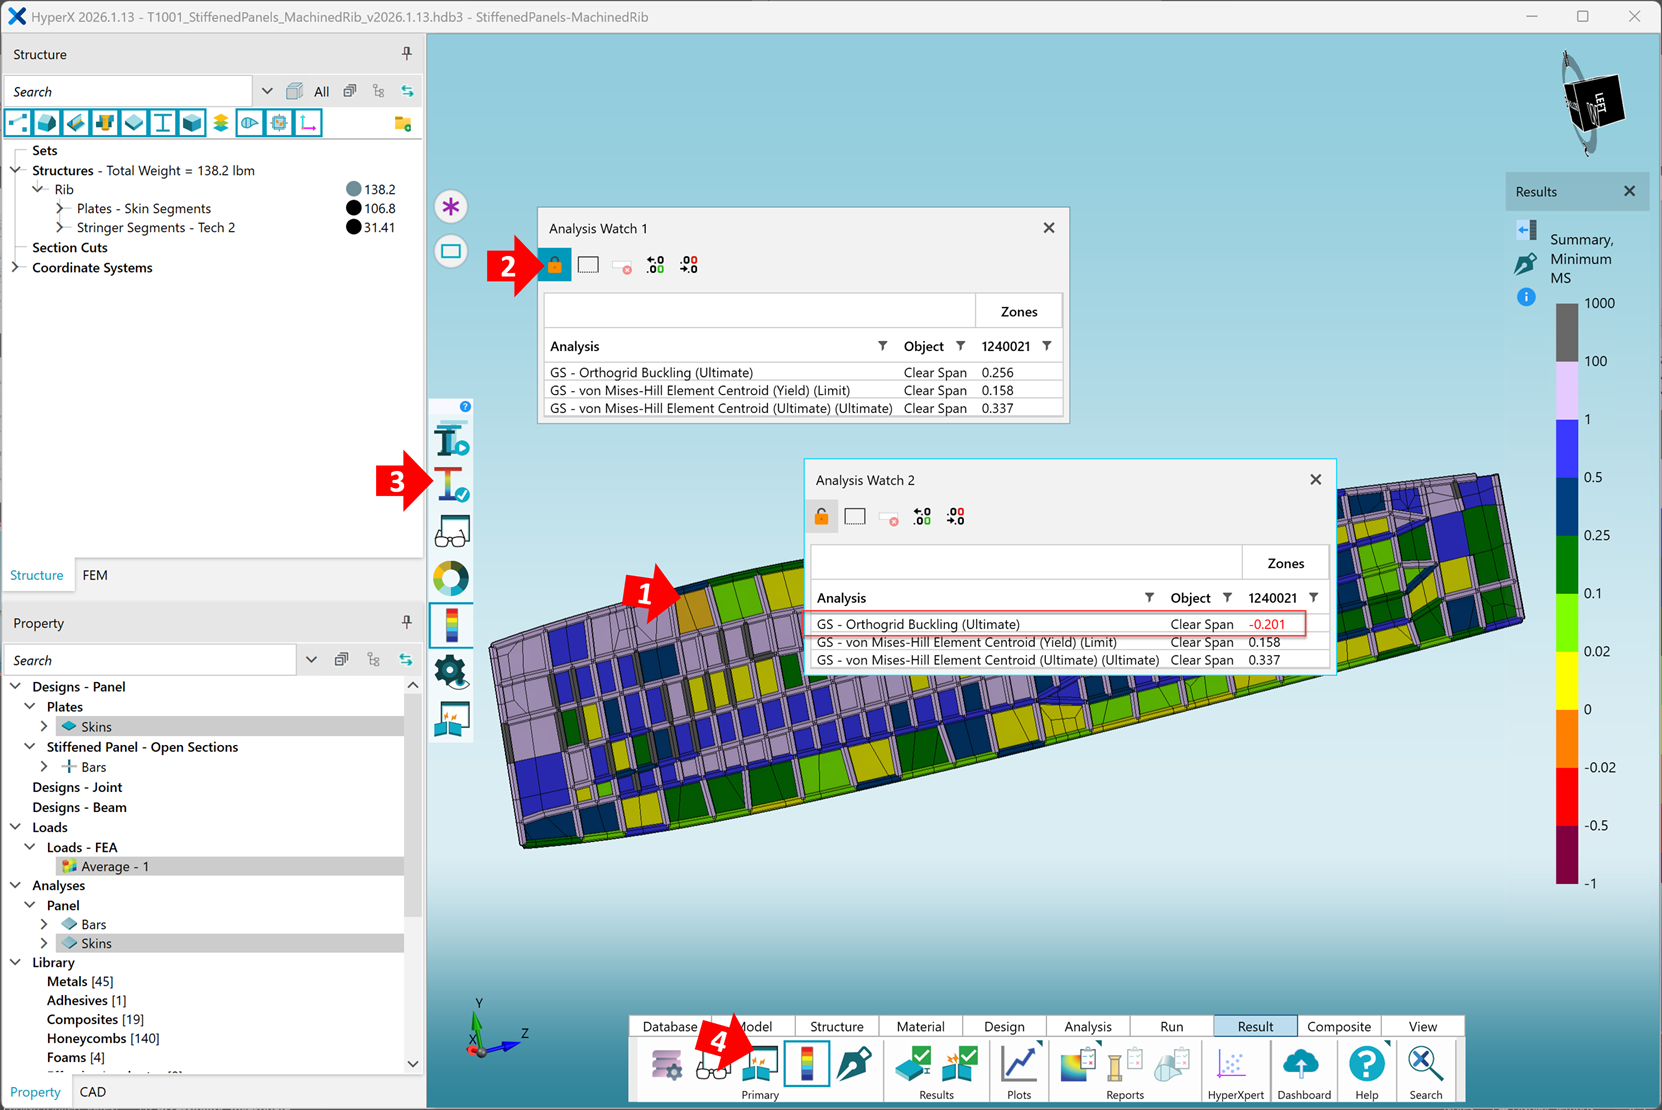Toggle the coordinate axes filter in Structure toolbar
This screenshot has height=1110, width=1662.
pyautogui.click(x=308, y=123)
